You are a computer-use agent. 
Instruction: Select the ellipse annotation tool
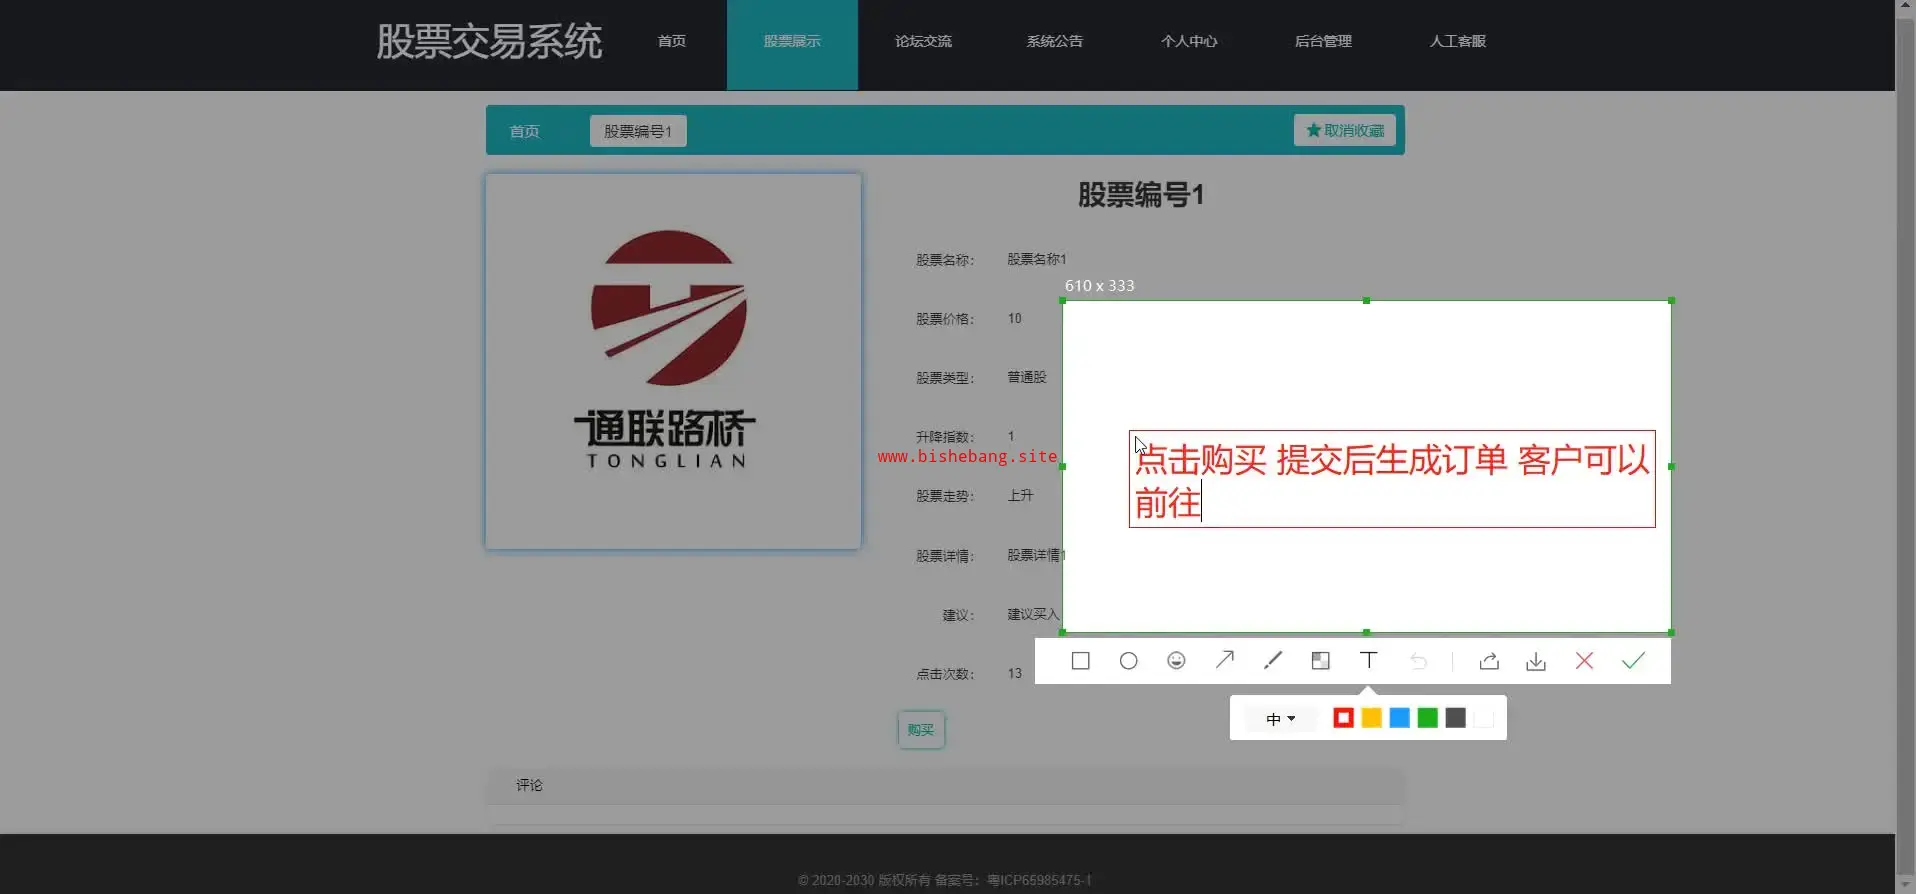(x=1128, y=661)
